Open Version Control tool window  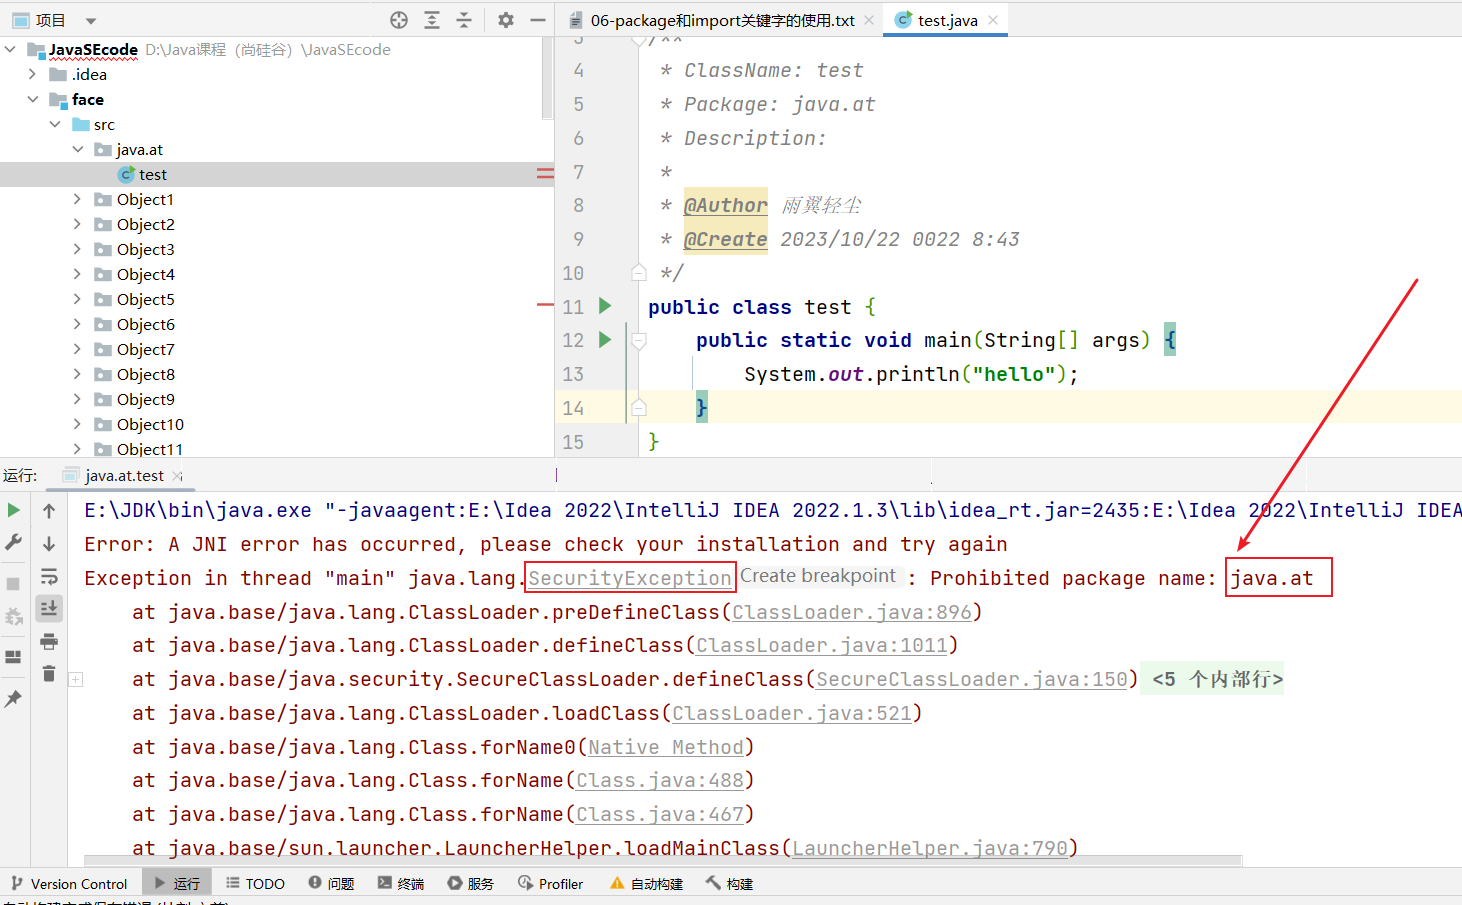tap(69, 884)
